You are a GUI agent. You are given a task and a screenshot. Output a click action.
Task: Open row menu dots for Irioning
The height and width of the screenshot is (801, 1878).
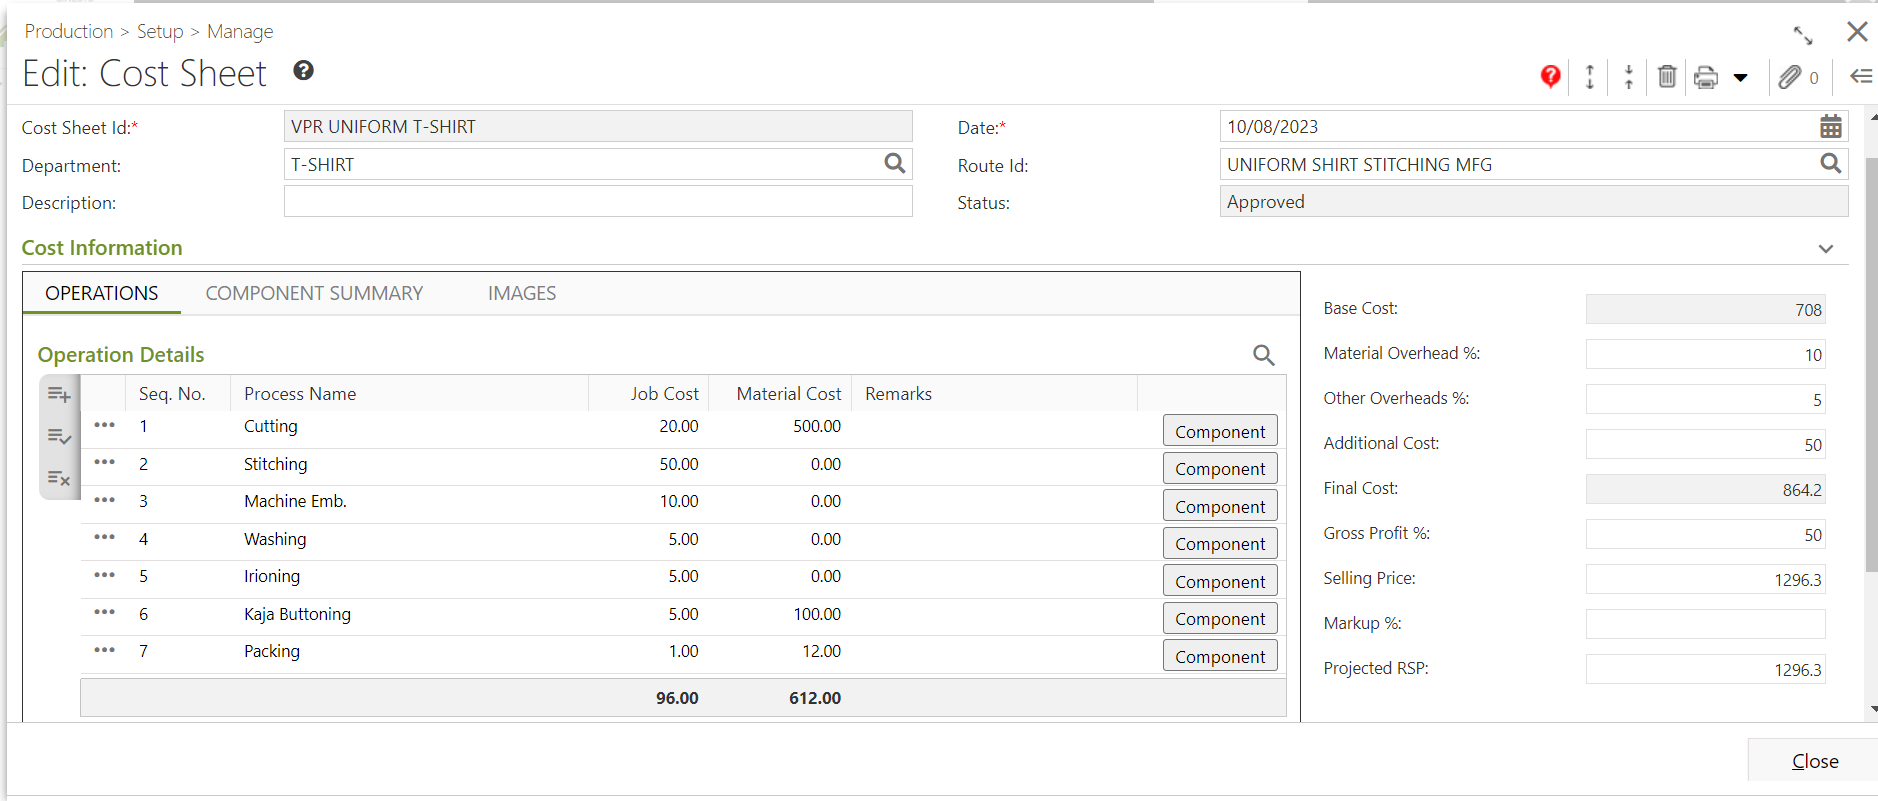105,575
